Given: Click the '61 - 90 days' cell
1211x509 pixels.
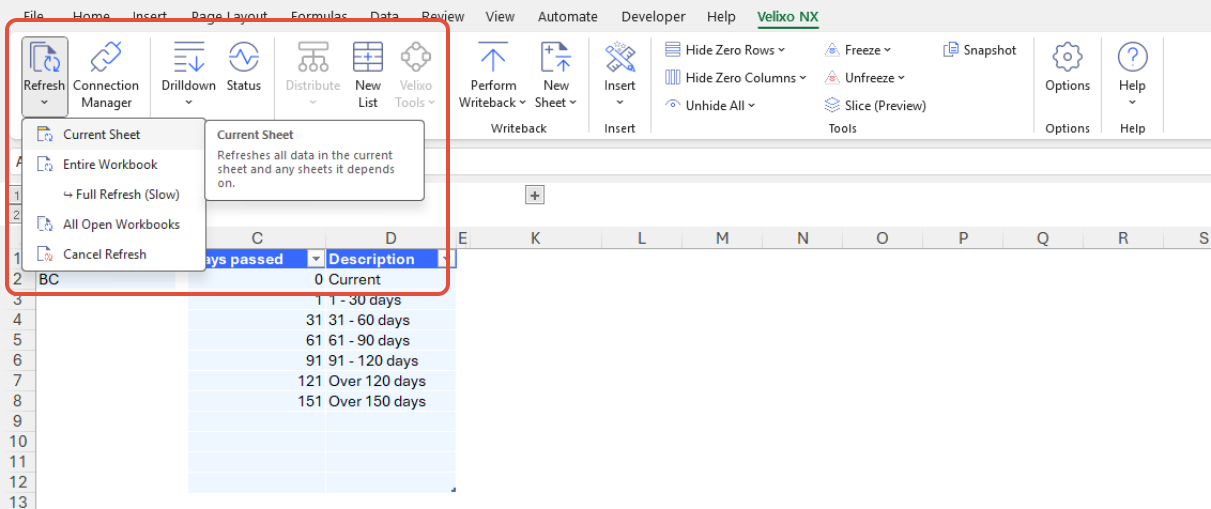Looking at the screenshot, I should point(391,340).
